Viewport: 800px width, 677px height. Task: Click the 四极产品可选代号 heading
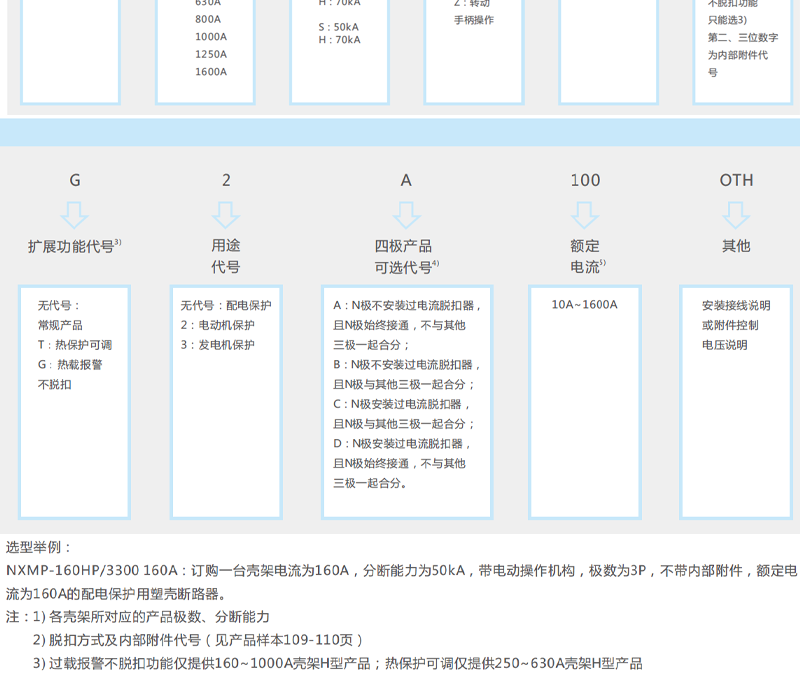(x=404, y=256)
